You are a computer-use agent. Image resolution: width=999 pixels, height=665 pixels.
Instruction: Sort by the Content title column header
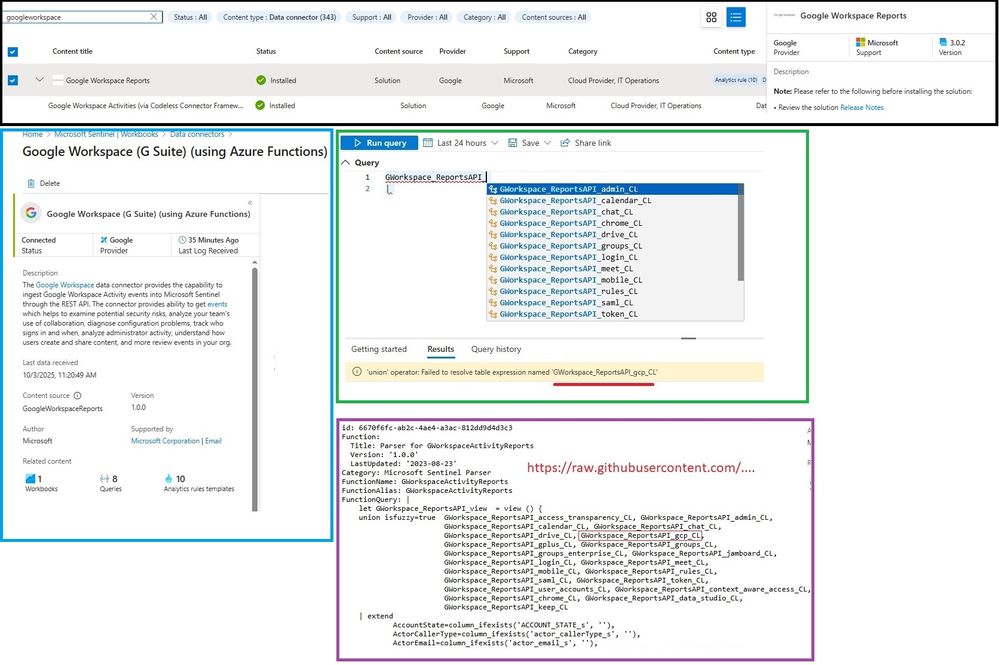(72, 52)
